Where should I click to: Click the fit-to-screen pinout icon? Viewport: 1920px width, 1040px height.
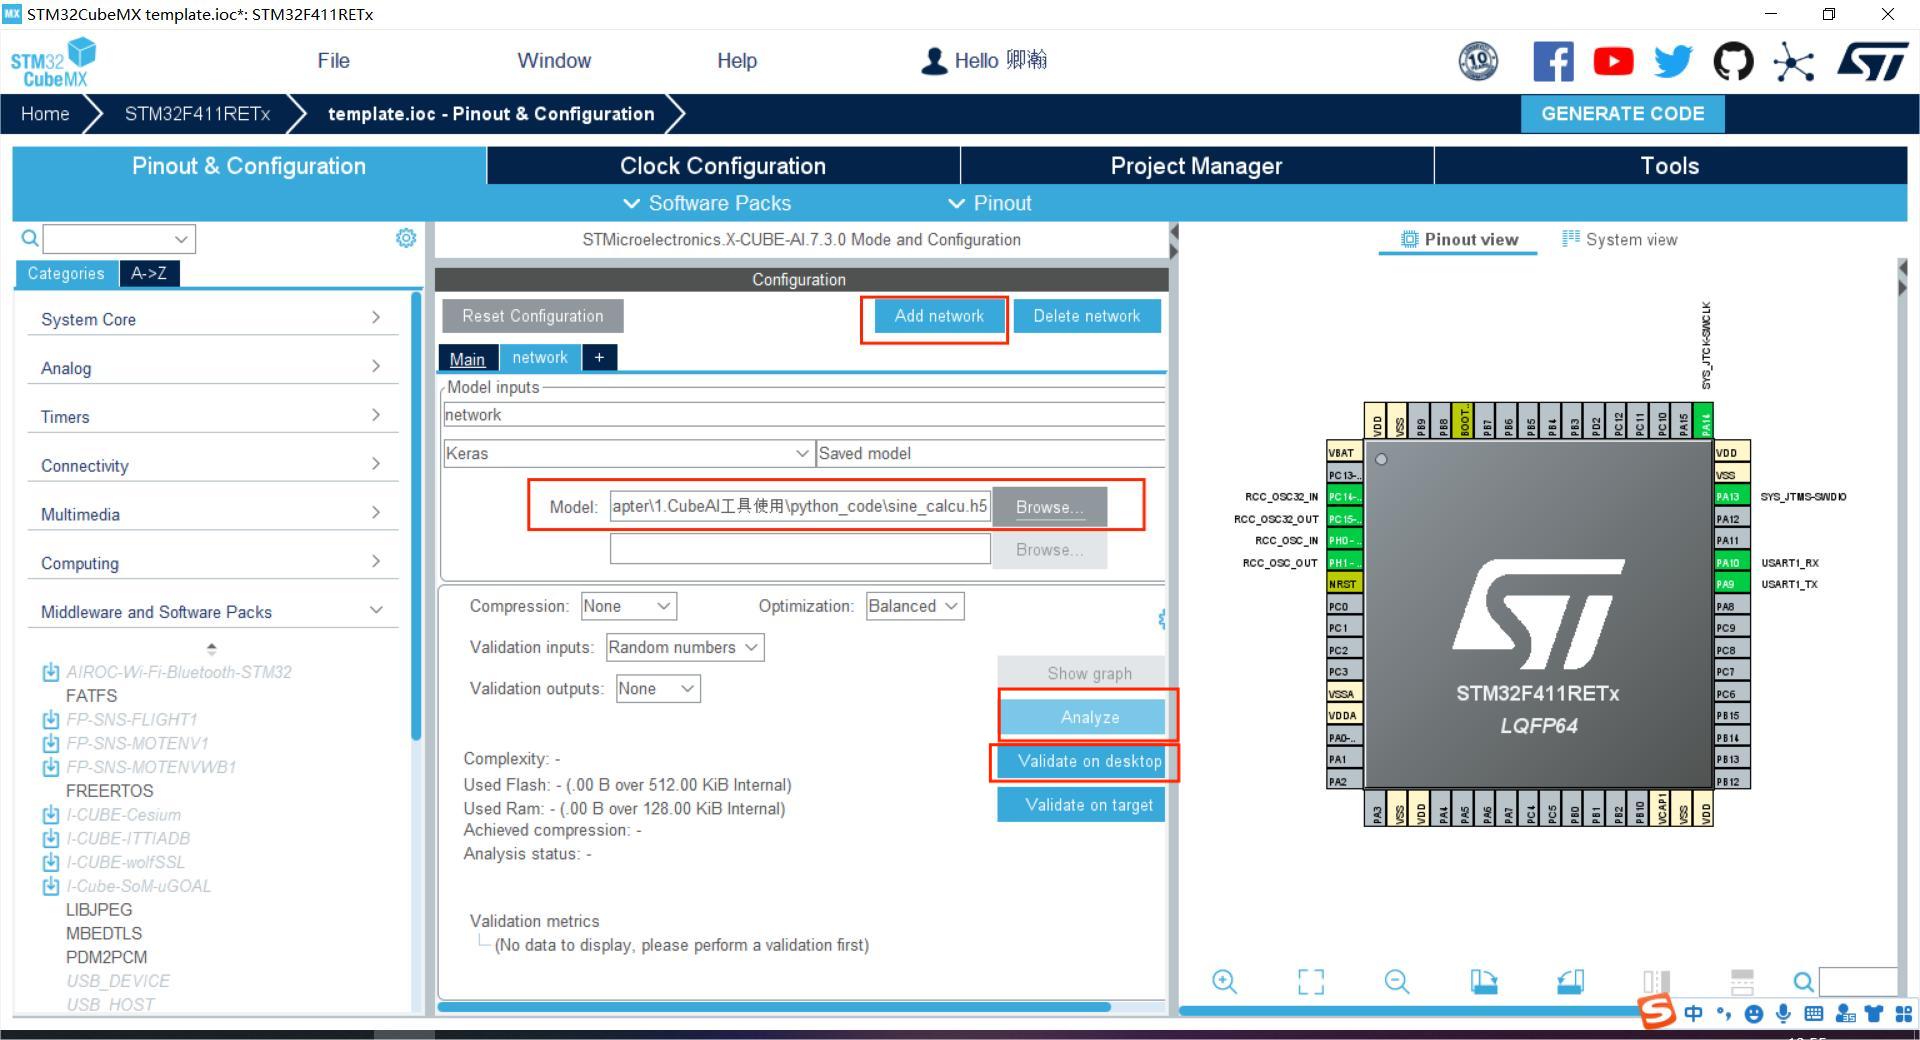tap(1310, 981)
